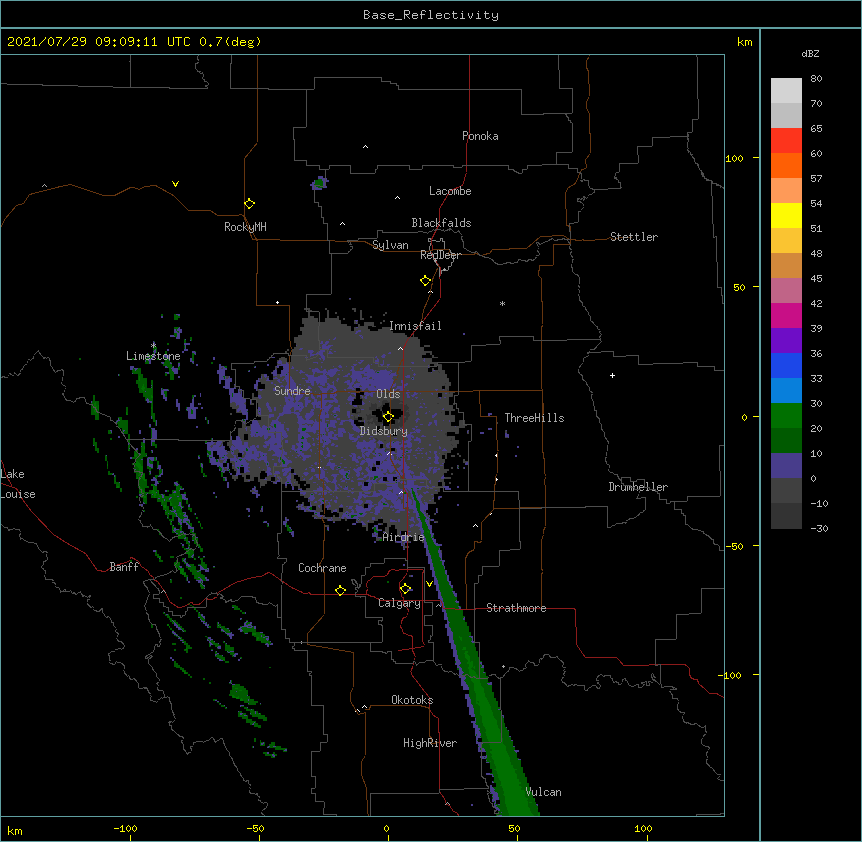Click the Okotoks label
Screen dimensions: 862x842
(x=412, y=700)
